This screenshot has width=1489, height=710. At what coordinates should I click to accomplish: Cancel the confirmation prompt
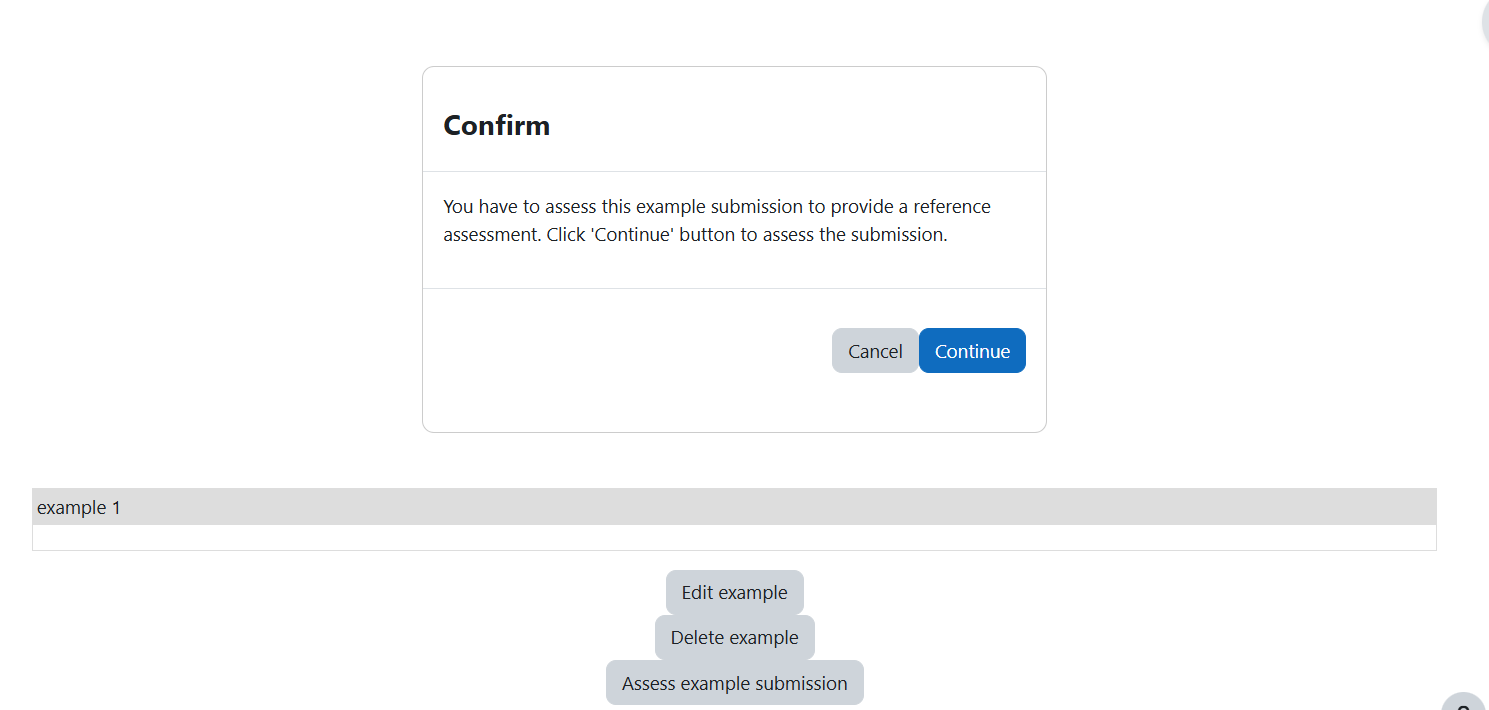tap(875, 351)
